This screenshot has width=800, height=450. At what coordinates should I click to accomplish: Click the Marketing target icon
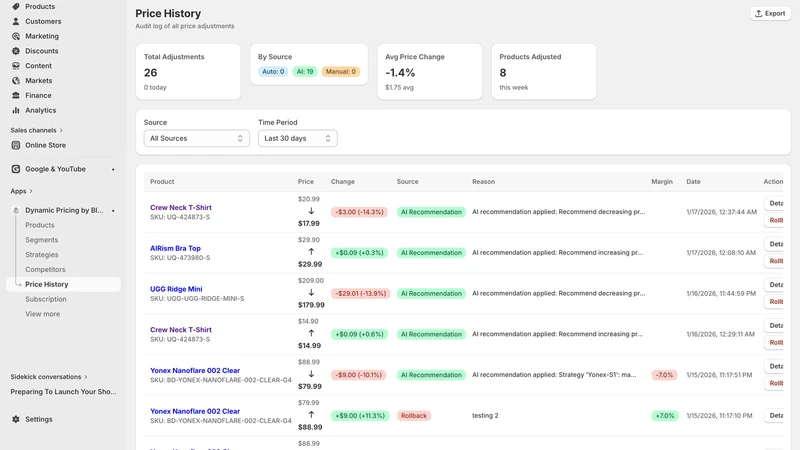point(16,36)
